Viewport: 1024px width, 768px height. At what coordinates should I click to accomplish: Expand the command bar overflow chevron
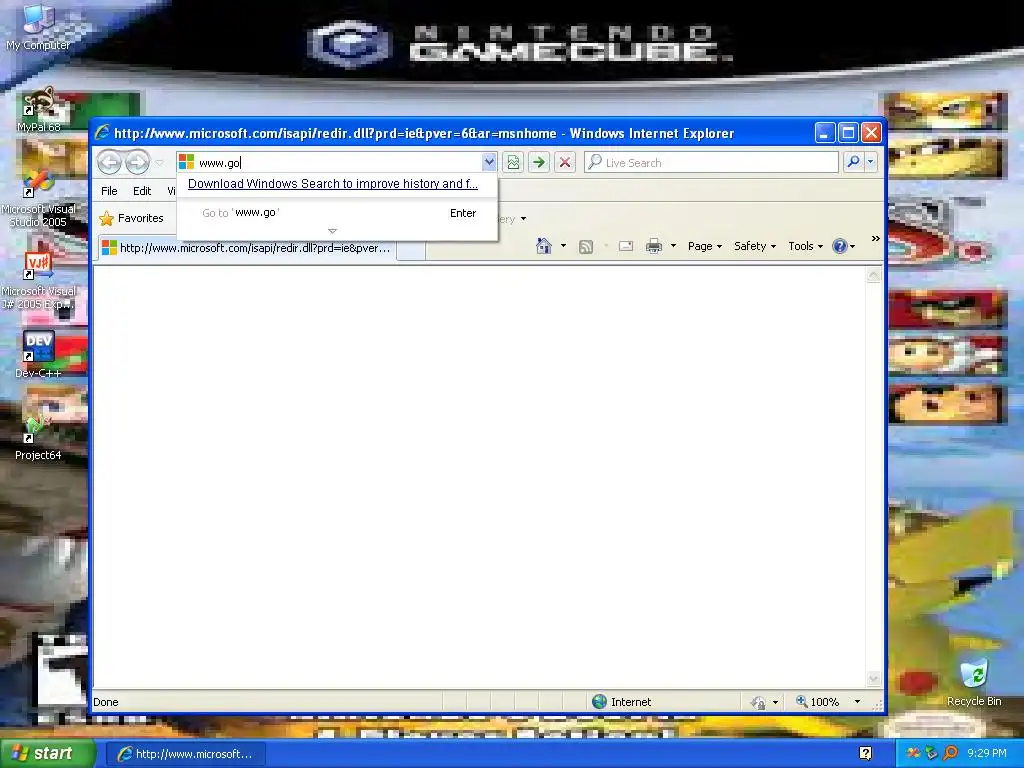875,239
